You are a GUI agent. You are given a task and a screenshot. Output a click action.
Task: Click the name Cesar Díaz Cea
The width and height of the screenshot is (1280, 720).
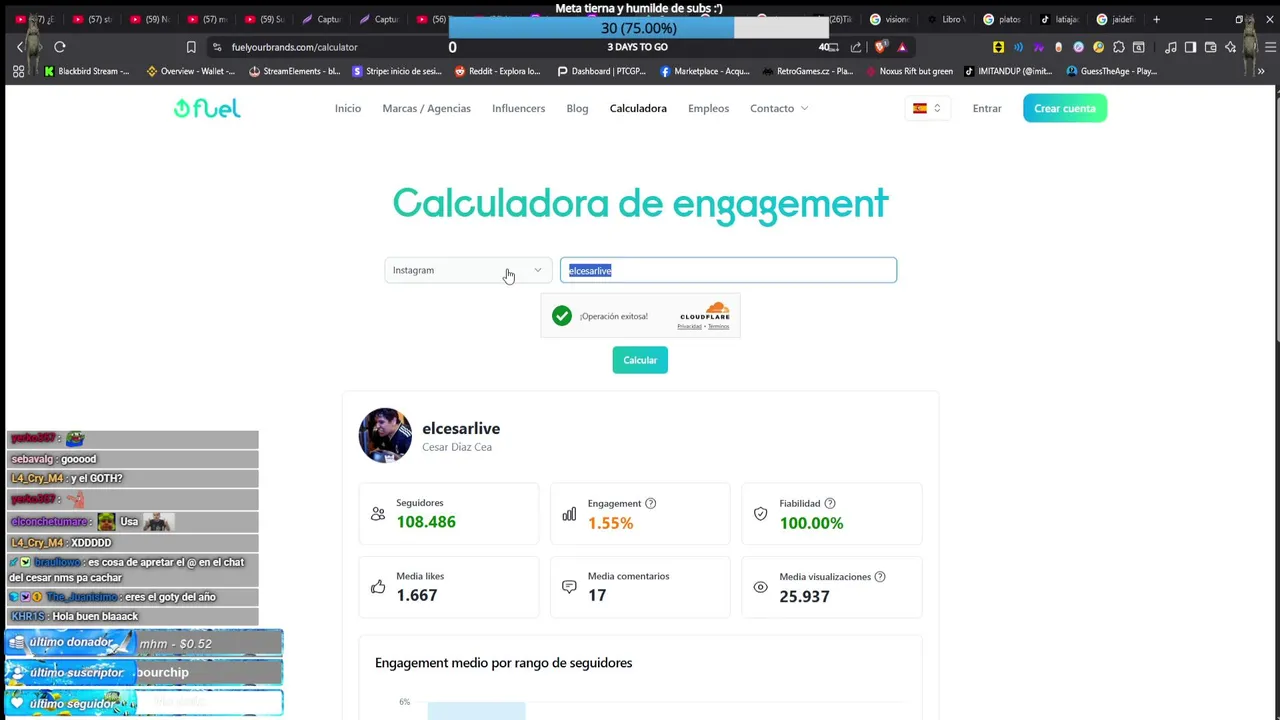(x=457, y=447)
